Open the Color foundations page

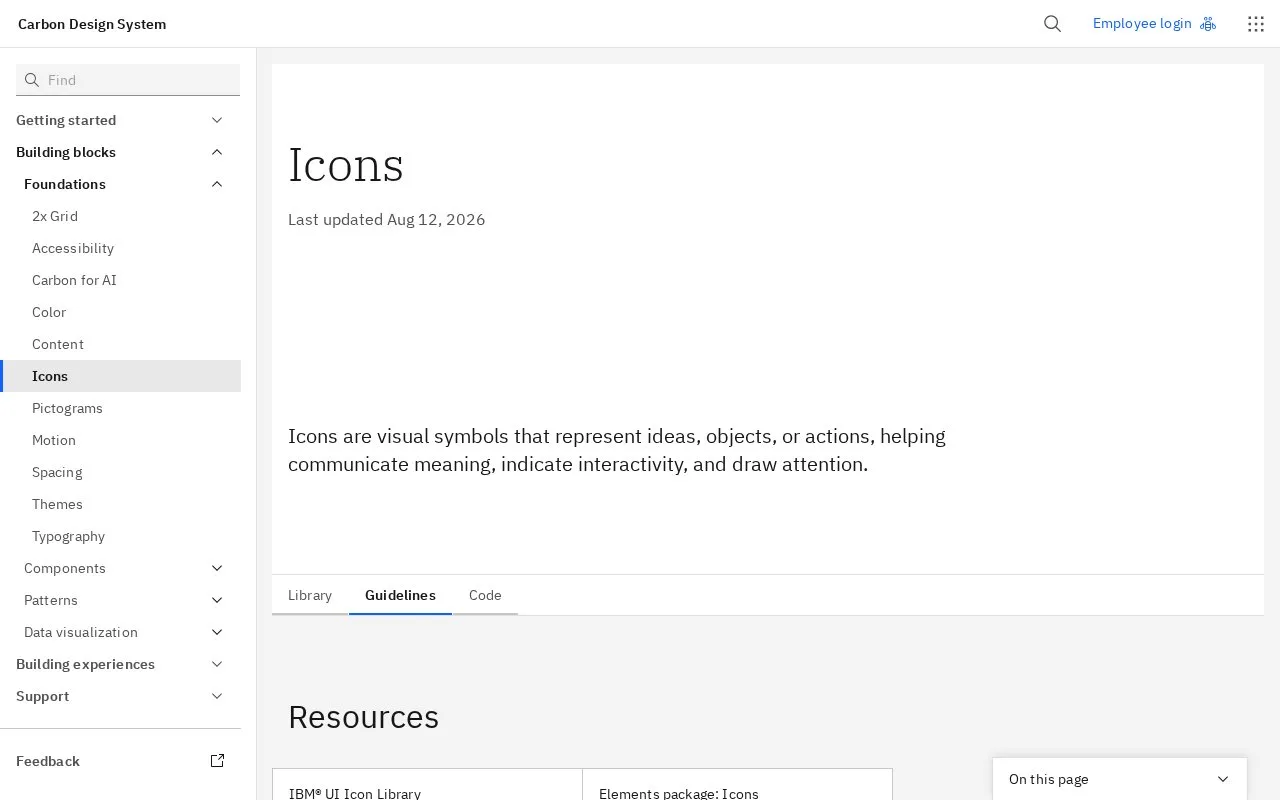[120, 312]
